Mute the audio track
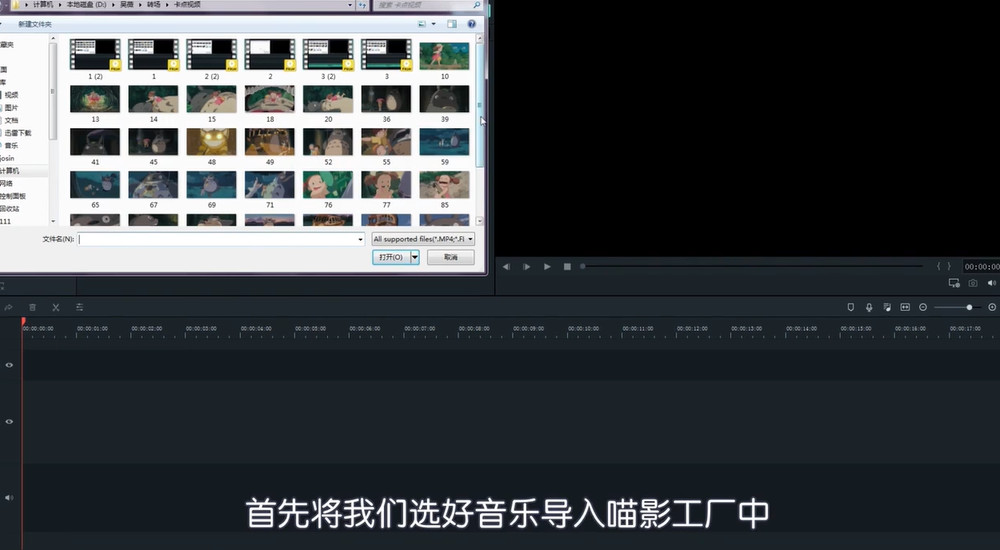 pyautogui.click(x=9, y=497)
